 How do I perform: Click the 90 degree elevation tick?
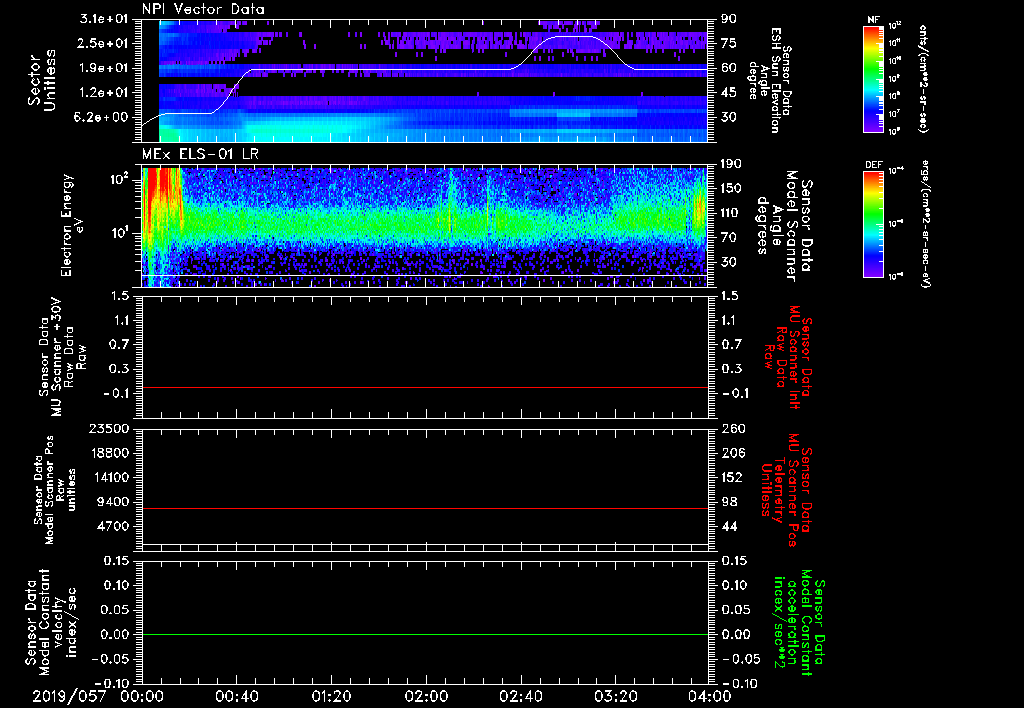729,19
